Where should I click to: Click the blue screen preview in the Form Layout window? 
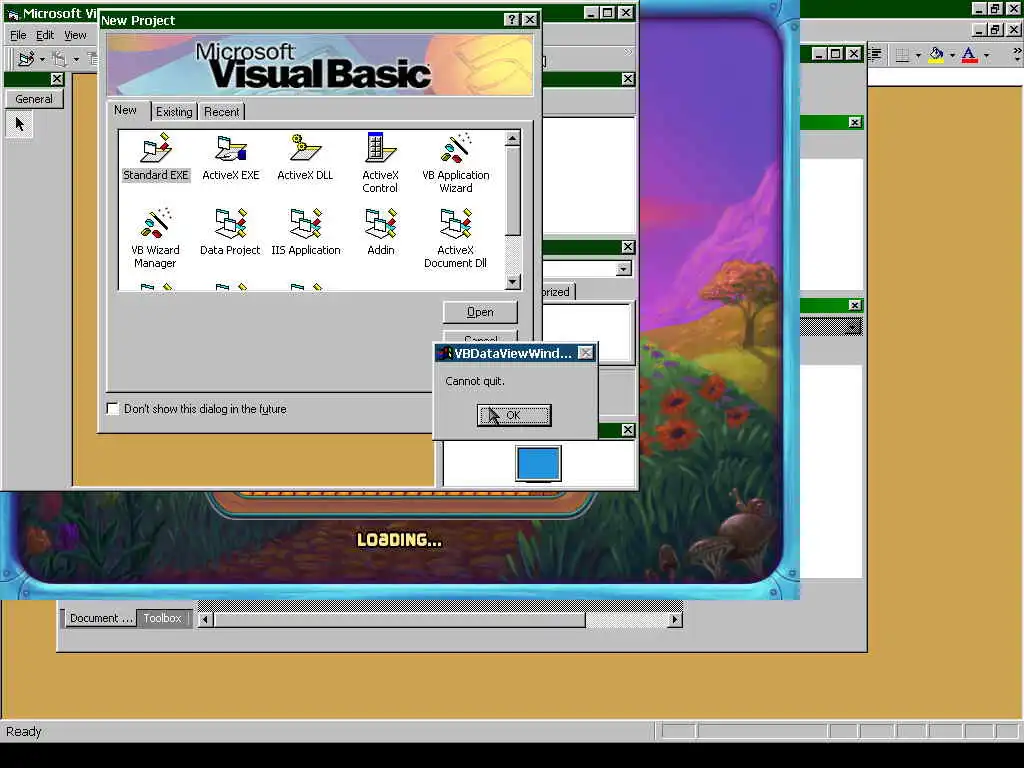coord(538,464)
